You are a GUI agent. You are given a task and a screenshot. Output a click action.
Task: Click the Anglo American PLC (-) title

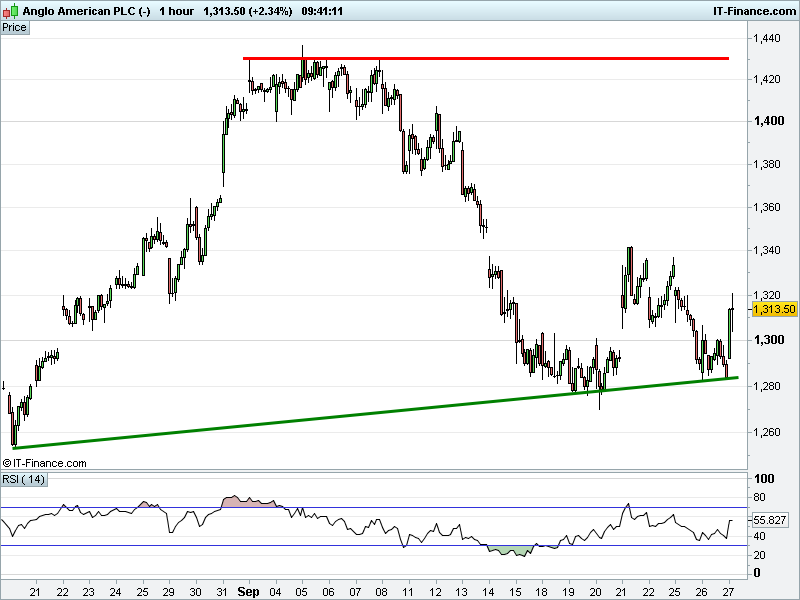click(x=86, y=11)
